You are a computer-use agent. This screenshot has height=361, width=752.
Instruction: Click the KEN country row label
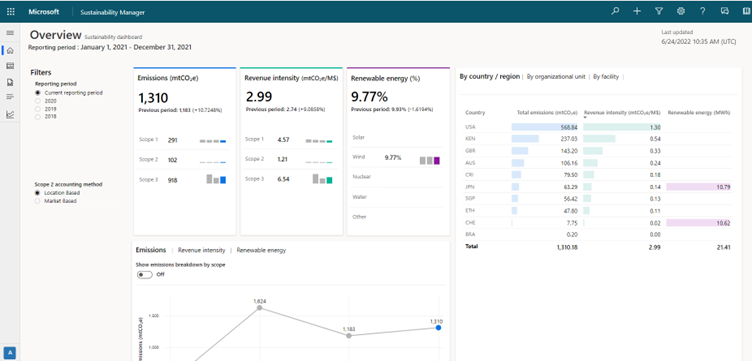click(470, 139)
